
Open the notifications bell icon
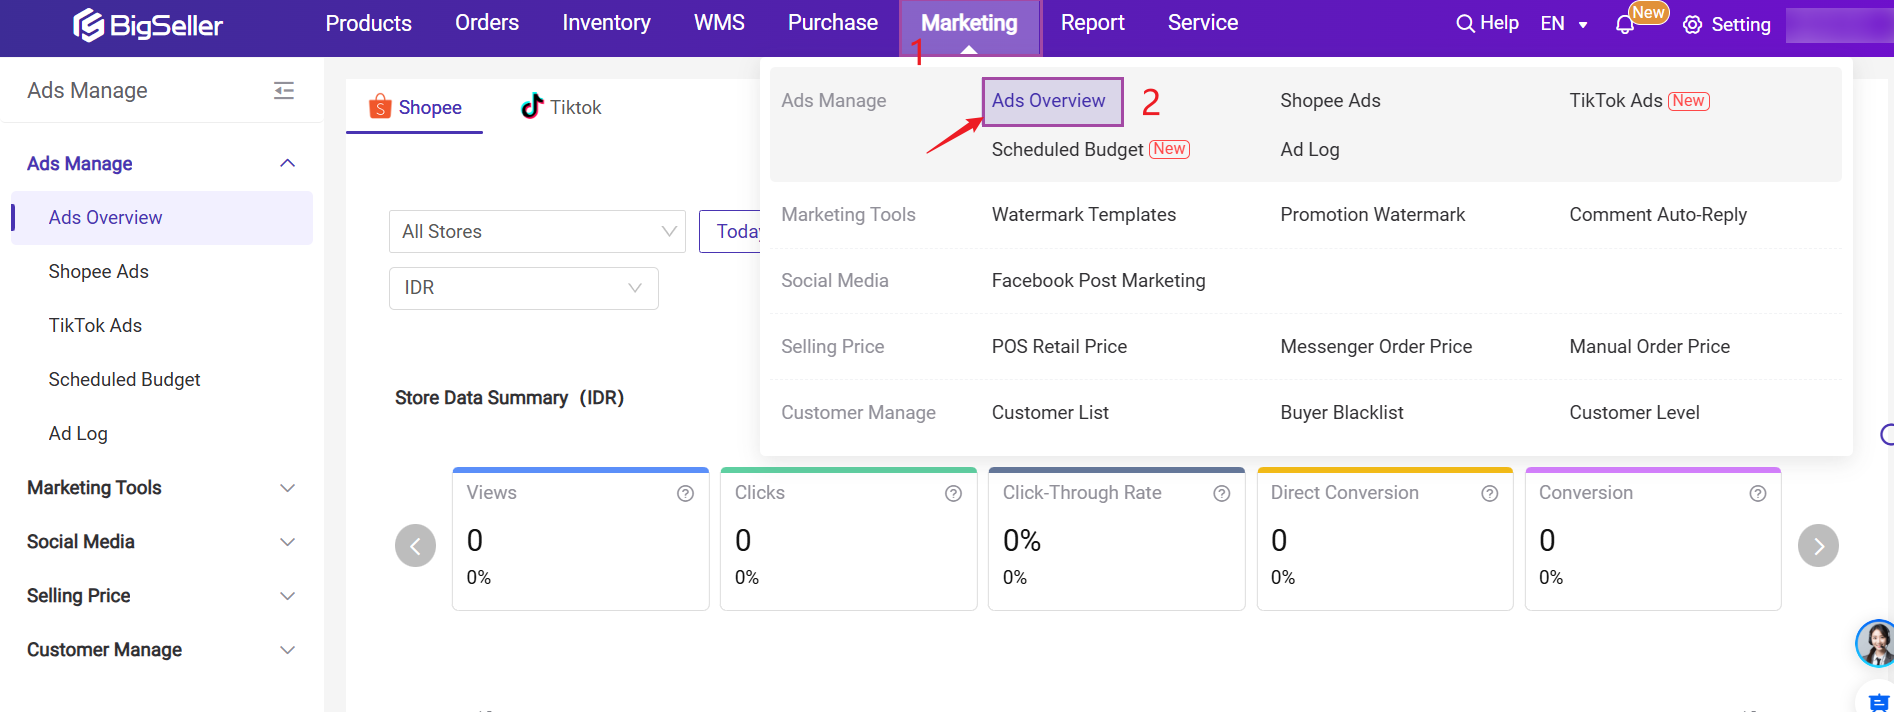[x=1624, y=25]
